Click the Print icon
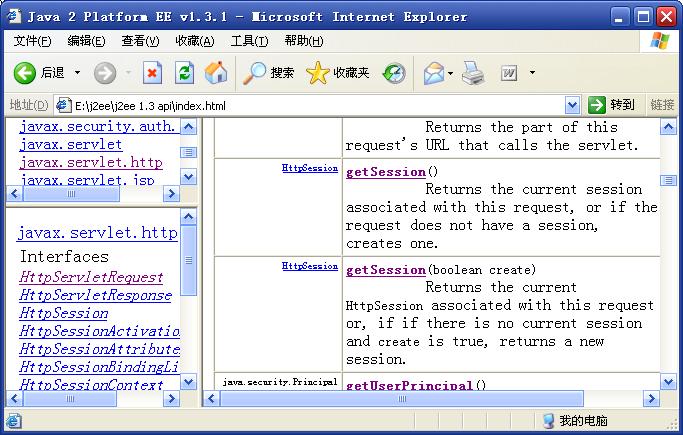Viewport: 683px width, 435px height. pos(473,73)
